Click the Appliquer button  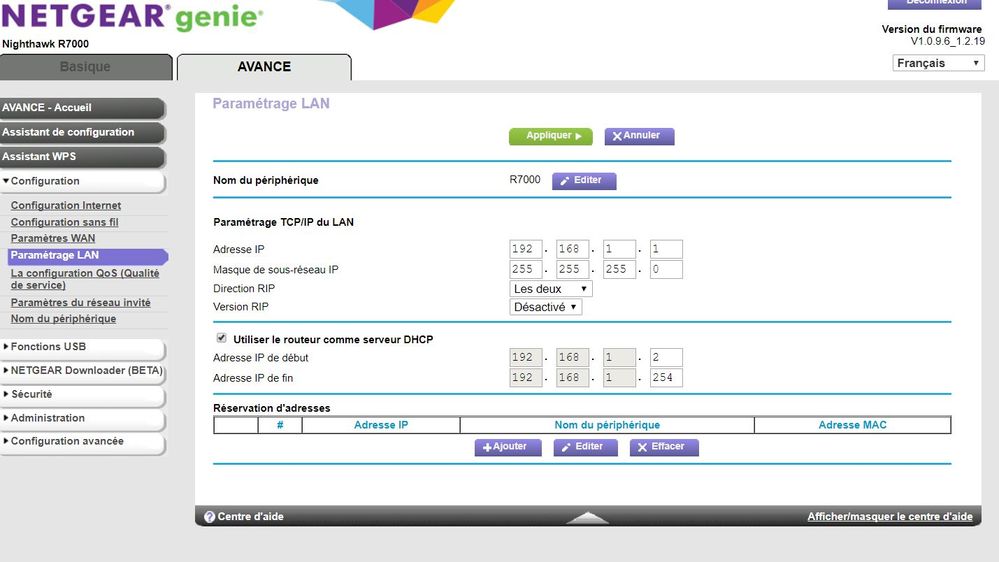tap(550, 136)
